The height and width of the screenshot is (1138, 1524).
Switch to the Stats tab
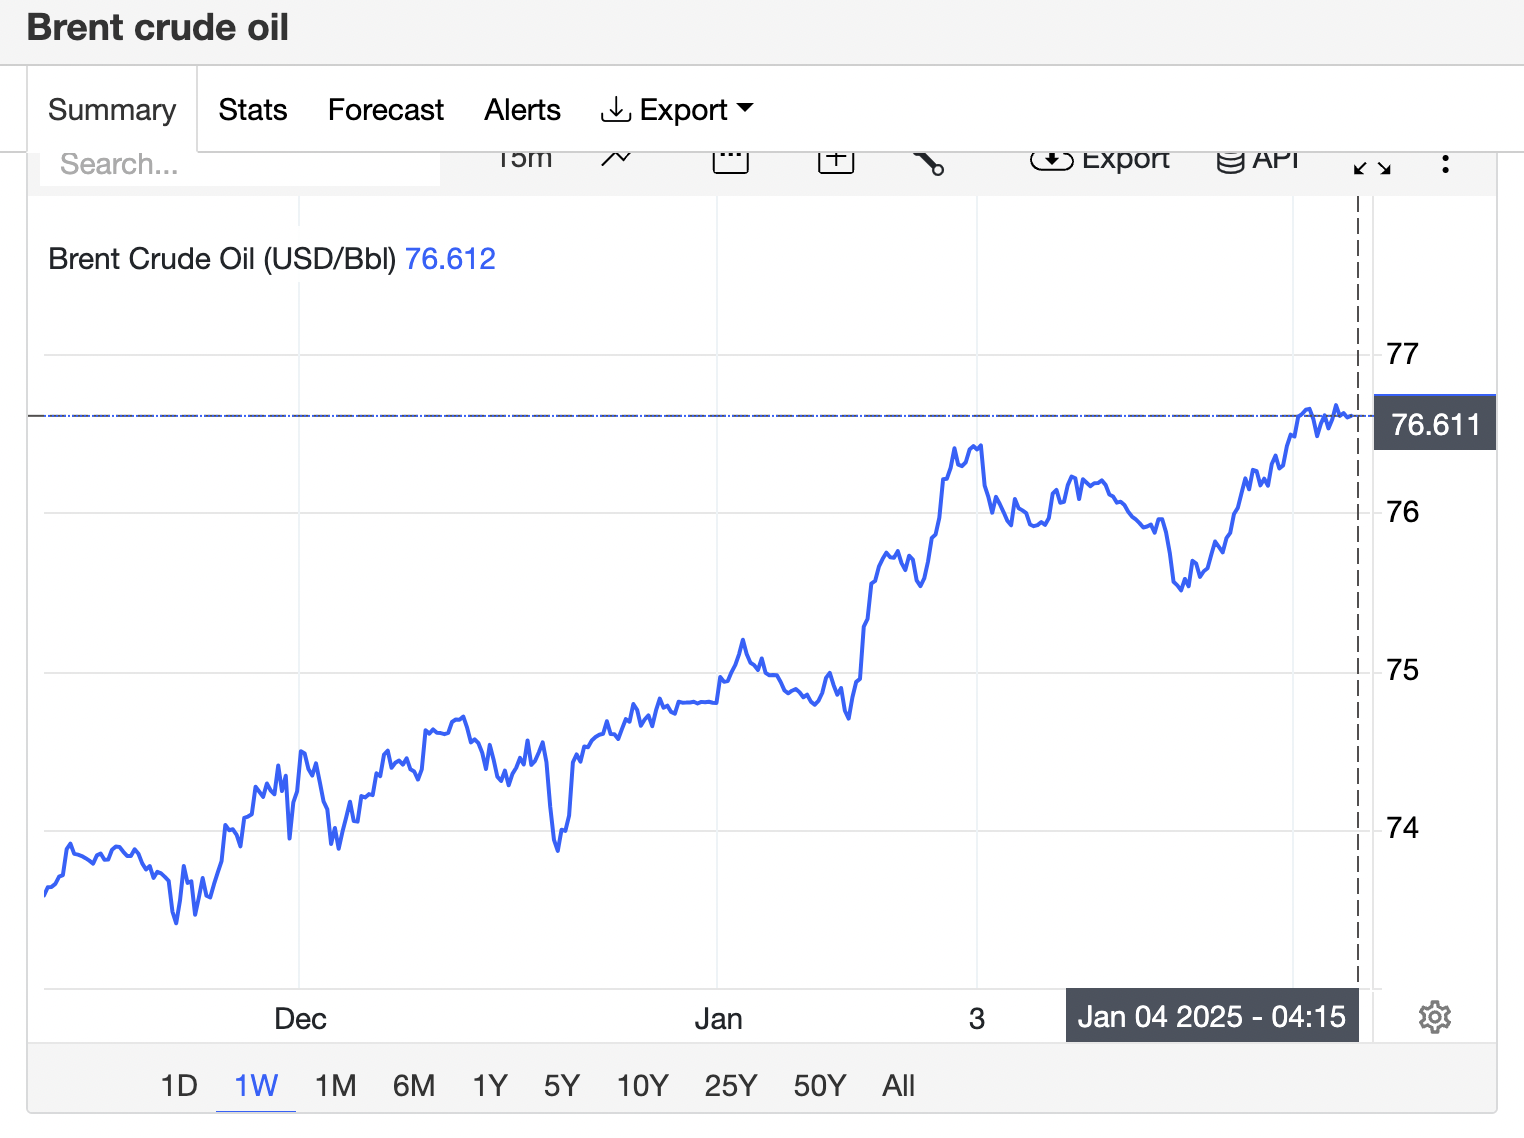point(253,109)
